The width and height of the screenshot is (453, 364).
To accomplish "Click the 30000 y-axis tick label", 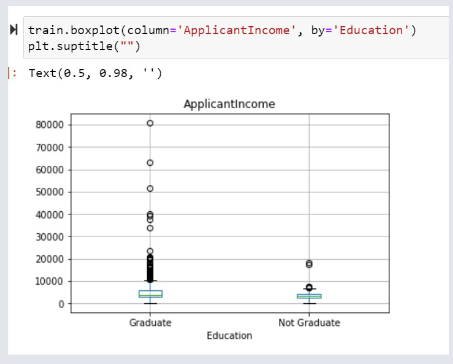I will 50,237.
